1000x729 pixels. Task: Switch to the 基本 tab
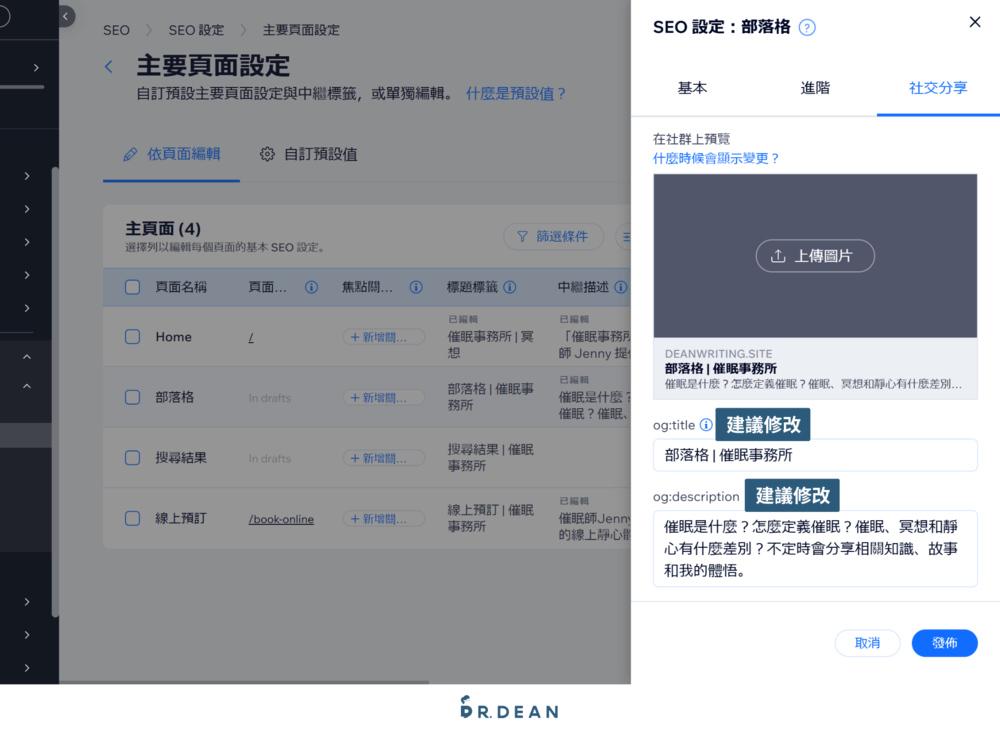pos(692,88)
